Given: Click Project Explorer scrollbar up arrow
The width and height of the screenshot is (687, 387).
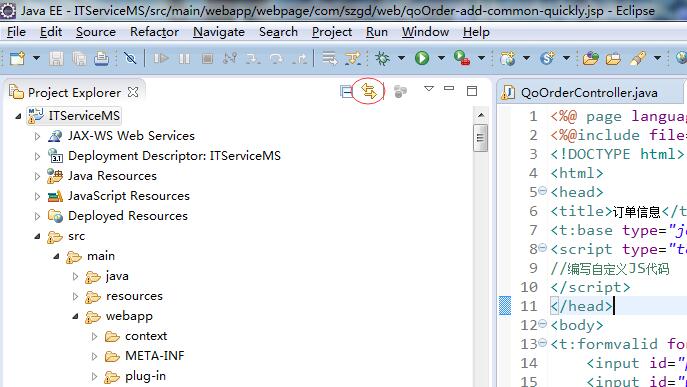Looking at the screenshot, I should point(481,115).
